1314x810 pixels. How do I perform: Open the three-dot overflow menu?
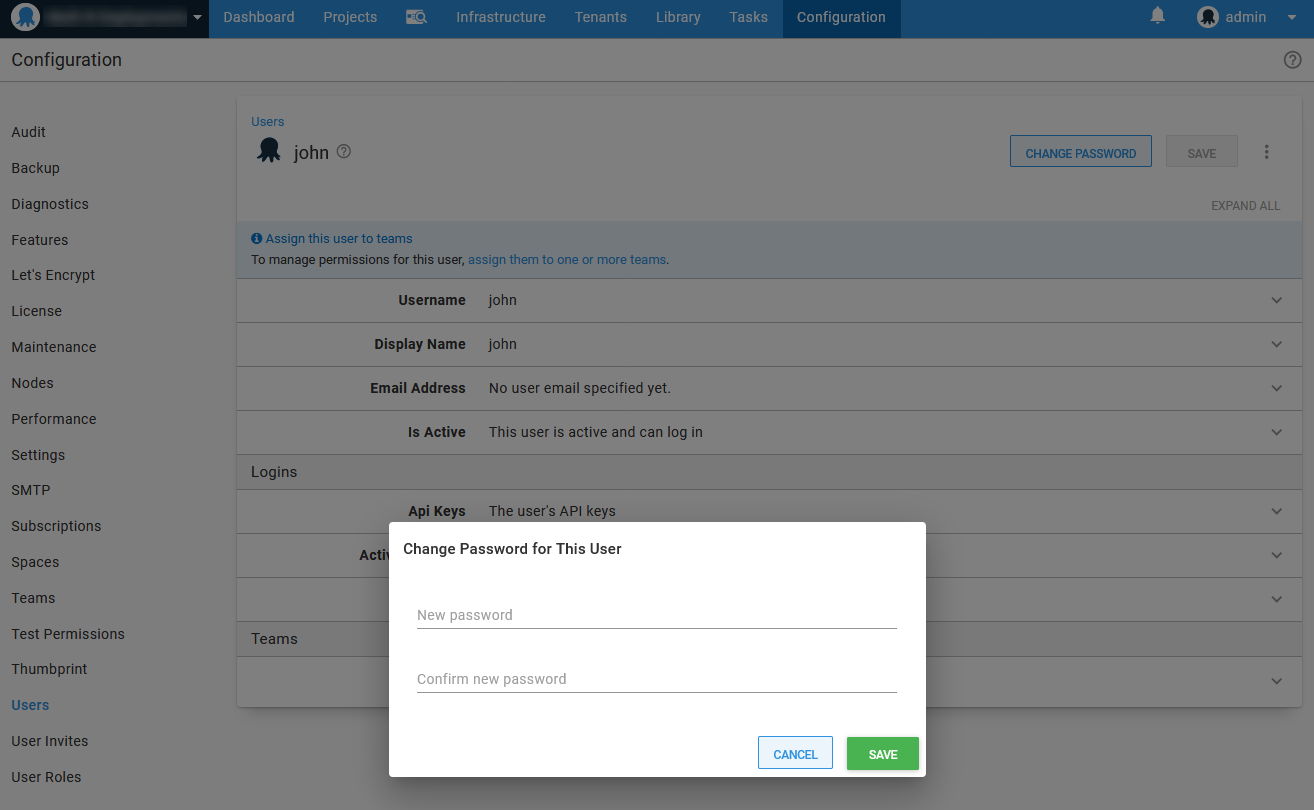(x=1266, y=152)
